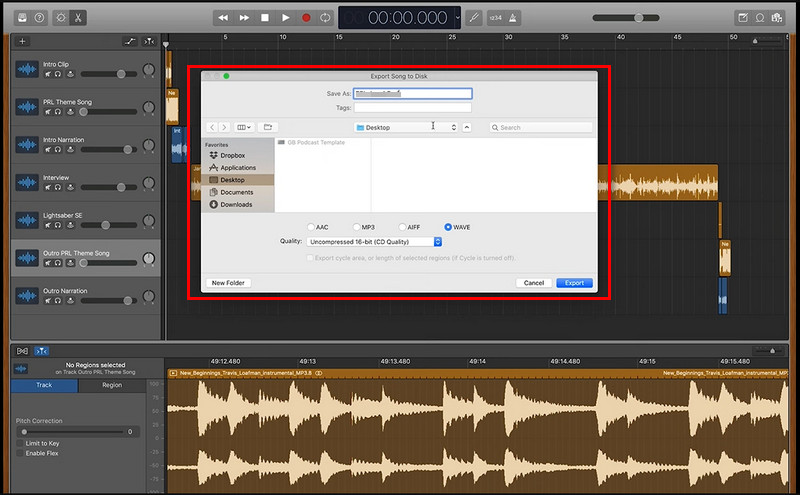Solo the Lightsaber SE track
Screen dimensions: 800x495
[x=58, y=225]
